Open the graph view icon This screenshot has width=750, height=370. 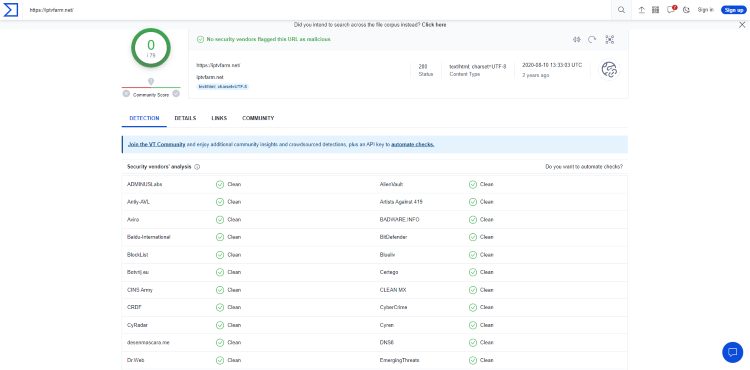click(x=609, y=40)
